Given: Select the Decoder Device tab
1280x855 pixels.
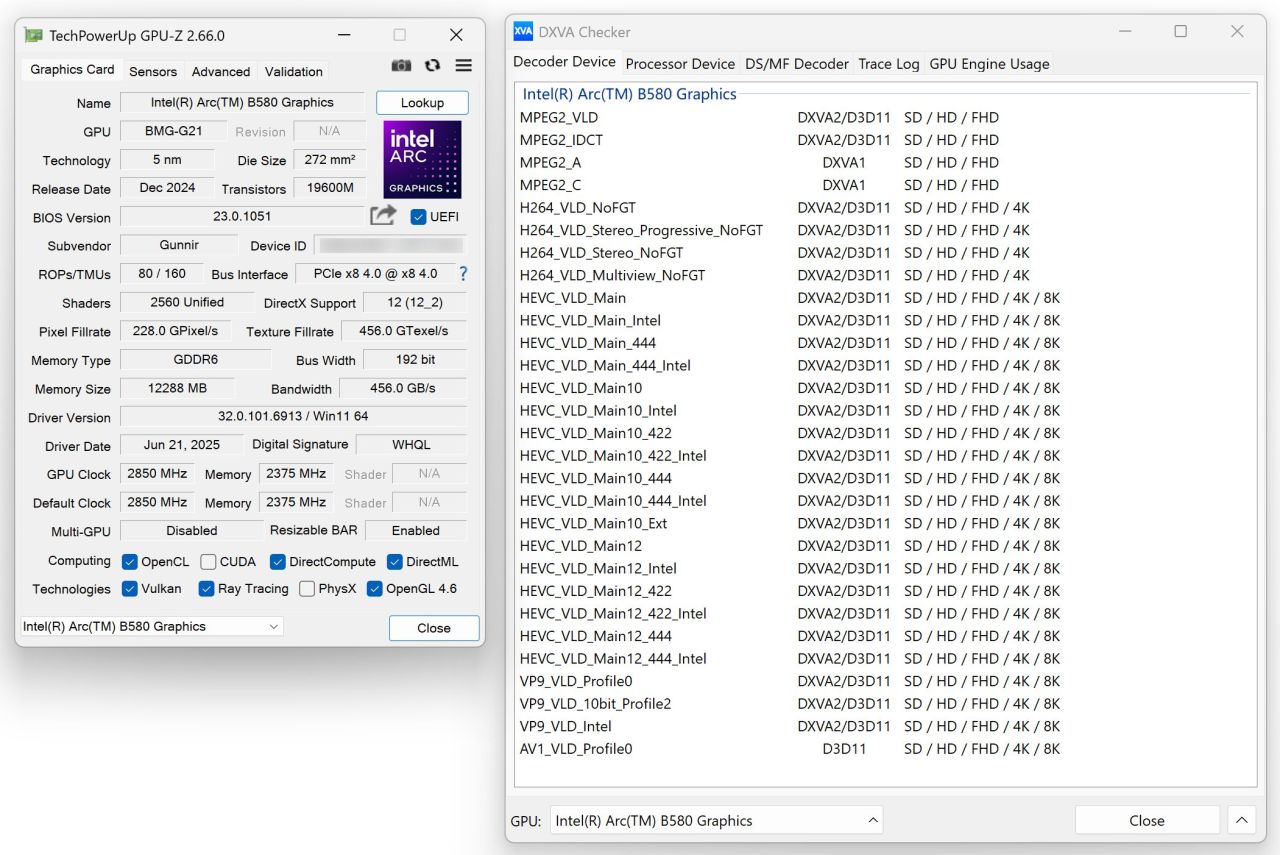Looking at the screenshot, I should coord(564,62).
